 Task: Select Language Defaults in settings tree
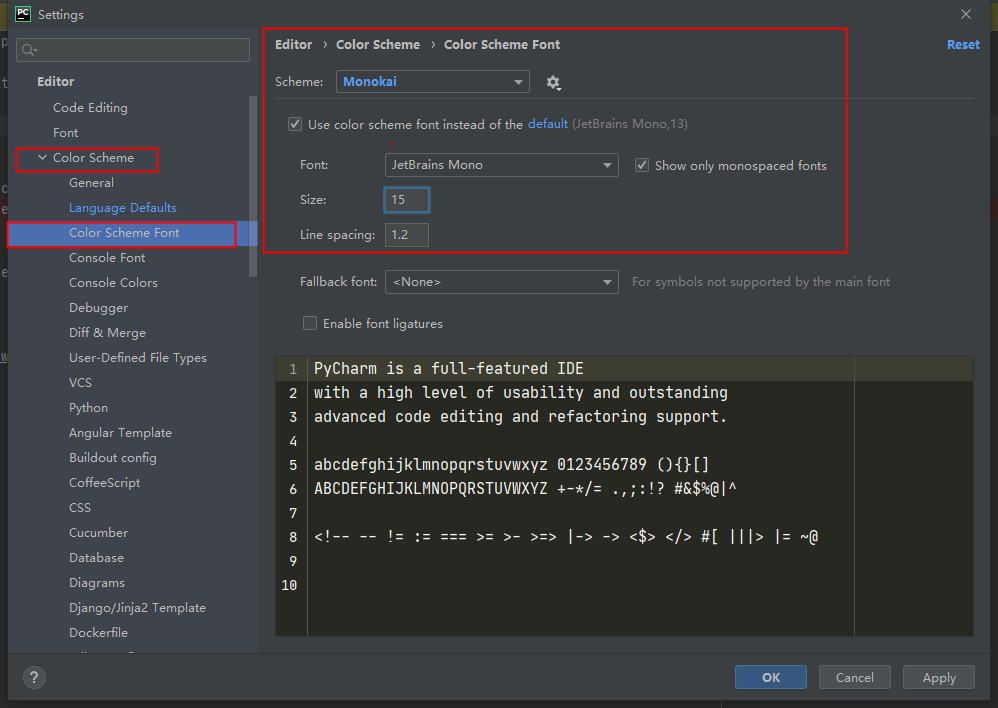pyautogui.click(x=122, y=208)
